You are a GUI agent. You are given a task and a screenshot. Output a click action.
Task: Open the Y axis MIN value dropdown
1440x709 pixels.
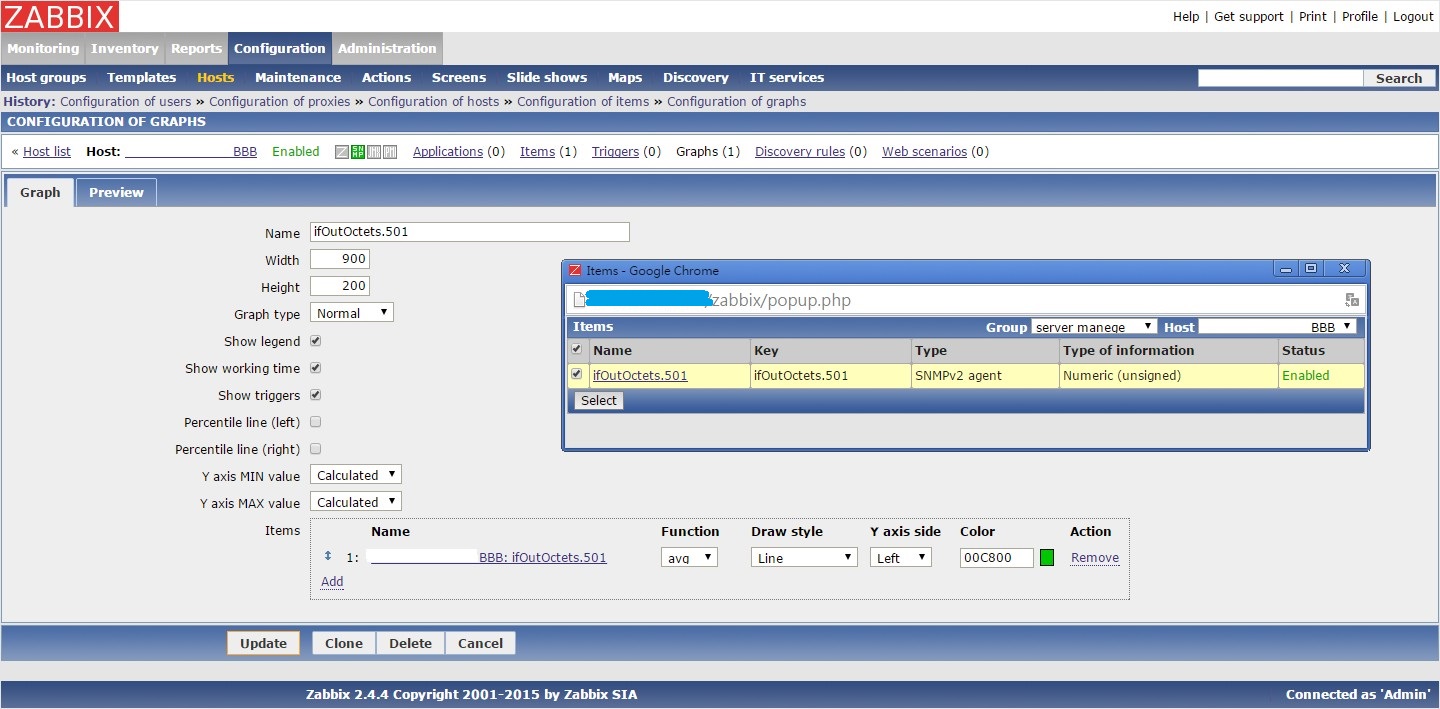click(356, 475)
